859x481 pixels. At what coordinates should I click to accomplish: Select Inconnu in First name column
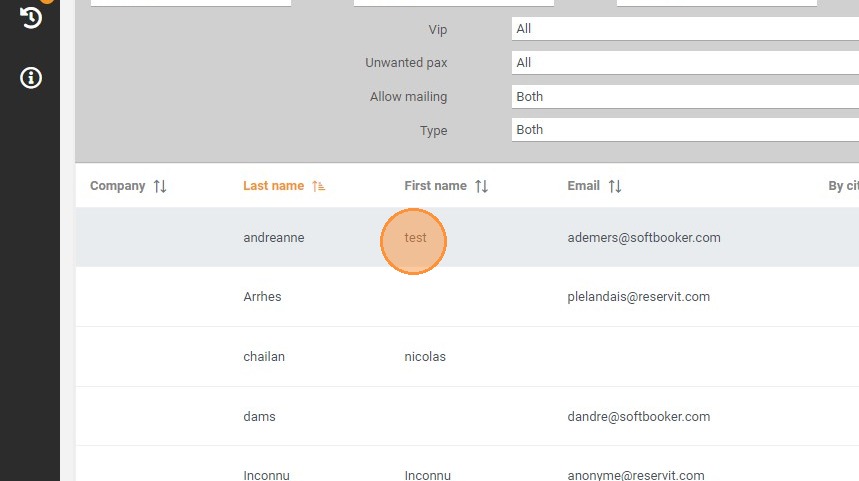pyautogui.click(x=427, y=475)
